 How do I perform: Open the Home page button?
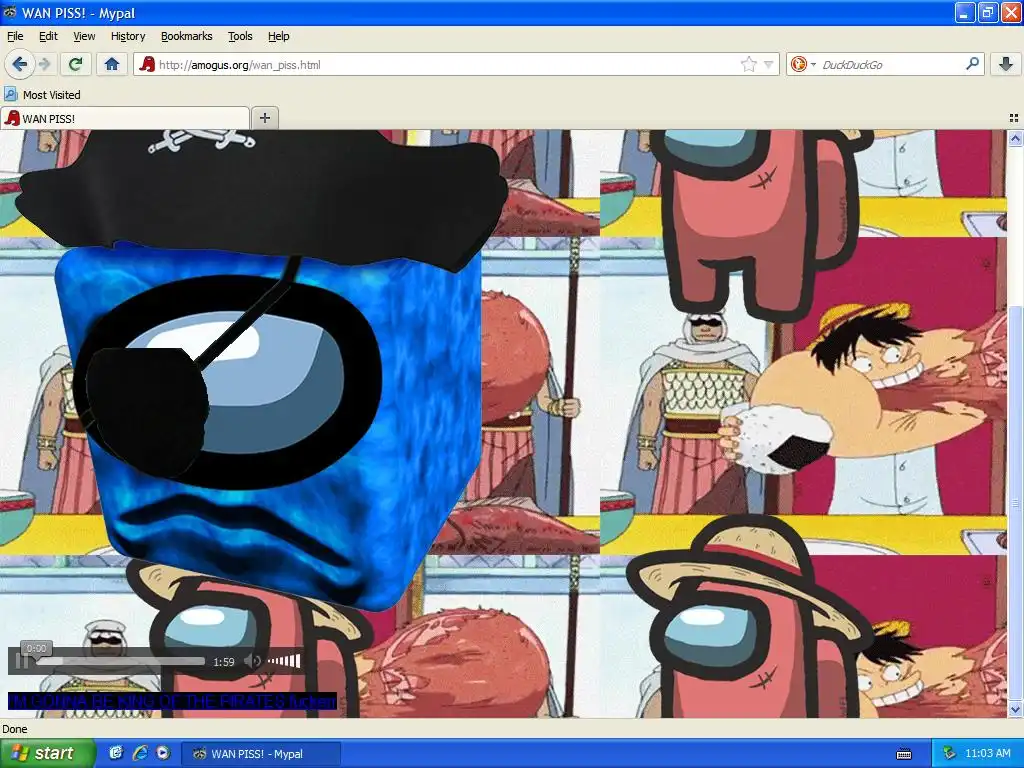(112, 64)
